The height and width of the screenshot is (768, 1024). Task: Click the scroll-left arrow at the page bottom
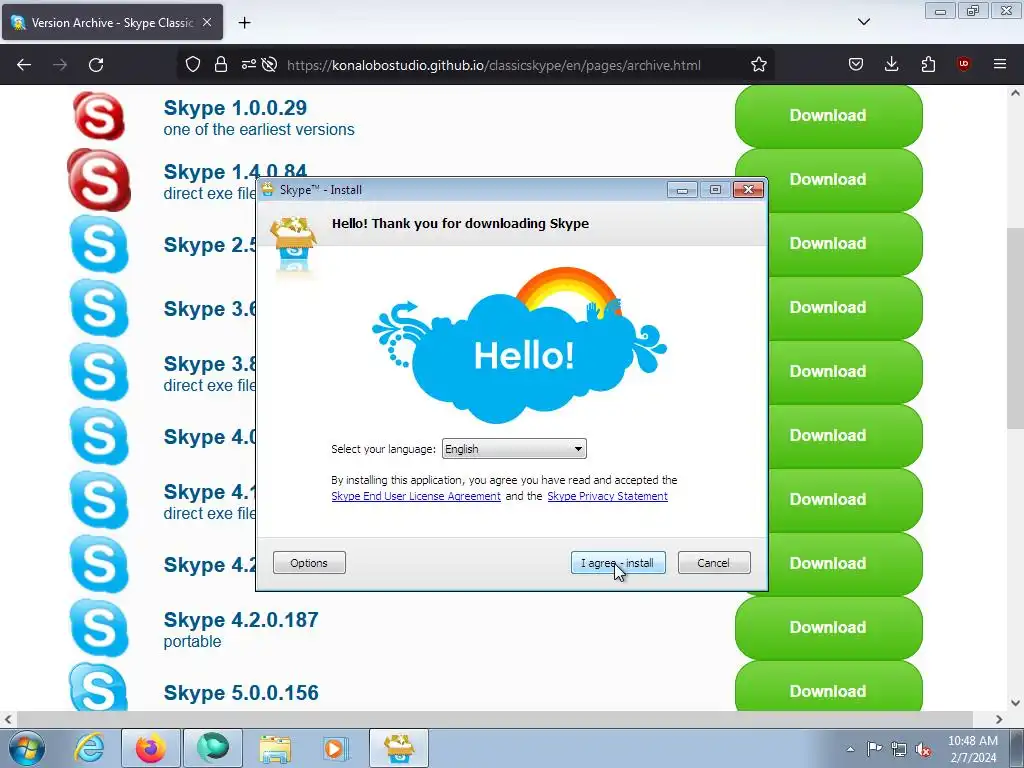click(8, 719)
